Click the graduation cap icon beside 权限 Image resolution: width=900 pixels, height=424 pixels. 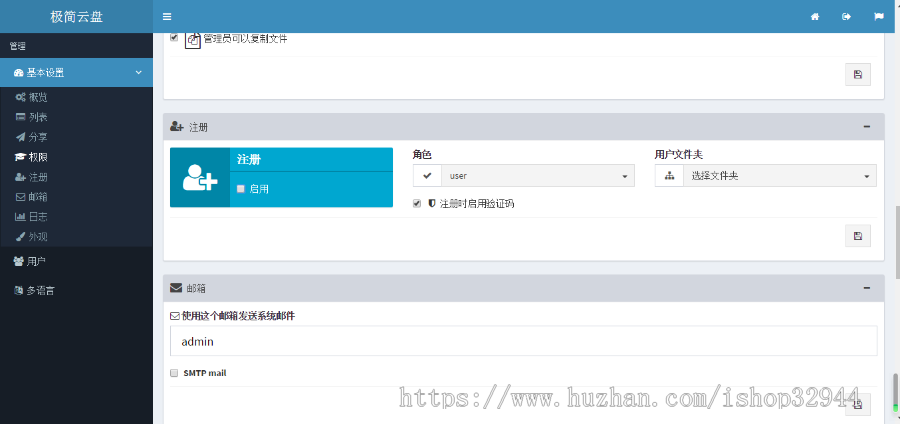coord(20,157)
